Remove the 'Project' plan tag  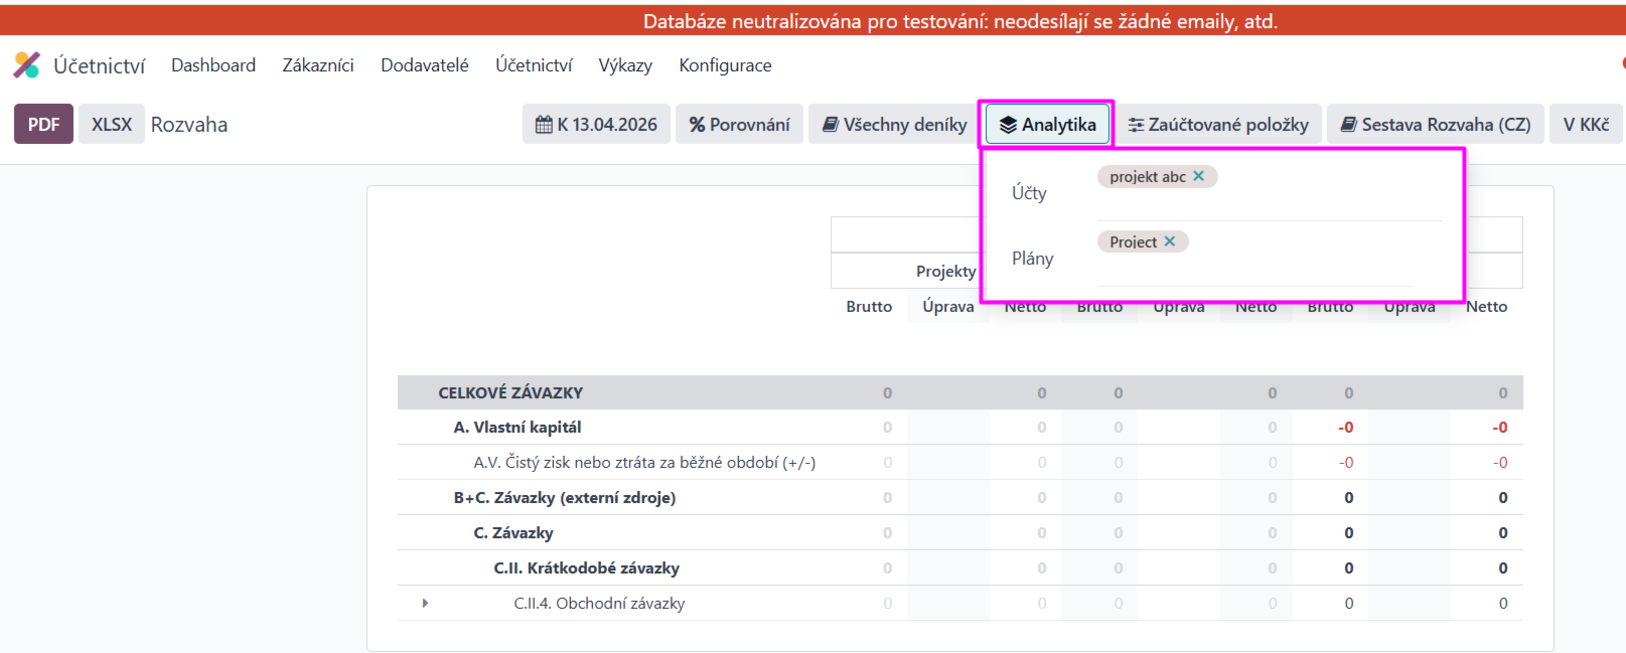tap(1170, 241)
